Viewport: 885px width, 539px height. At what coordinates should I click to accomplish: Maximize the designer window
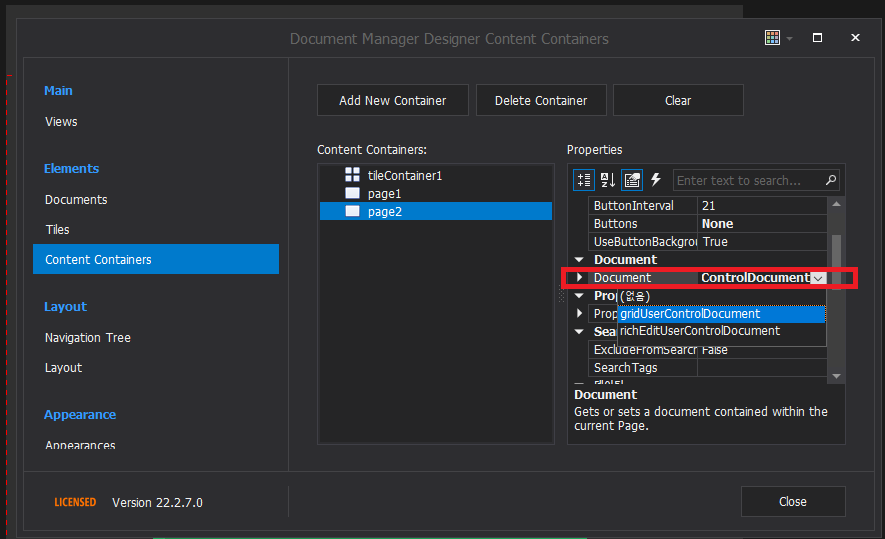tap(817, 38)
